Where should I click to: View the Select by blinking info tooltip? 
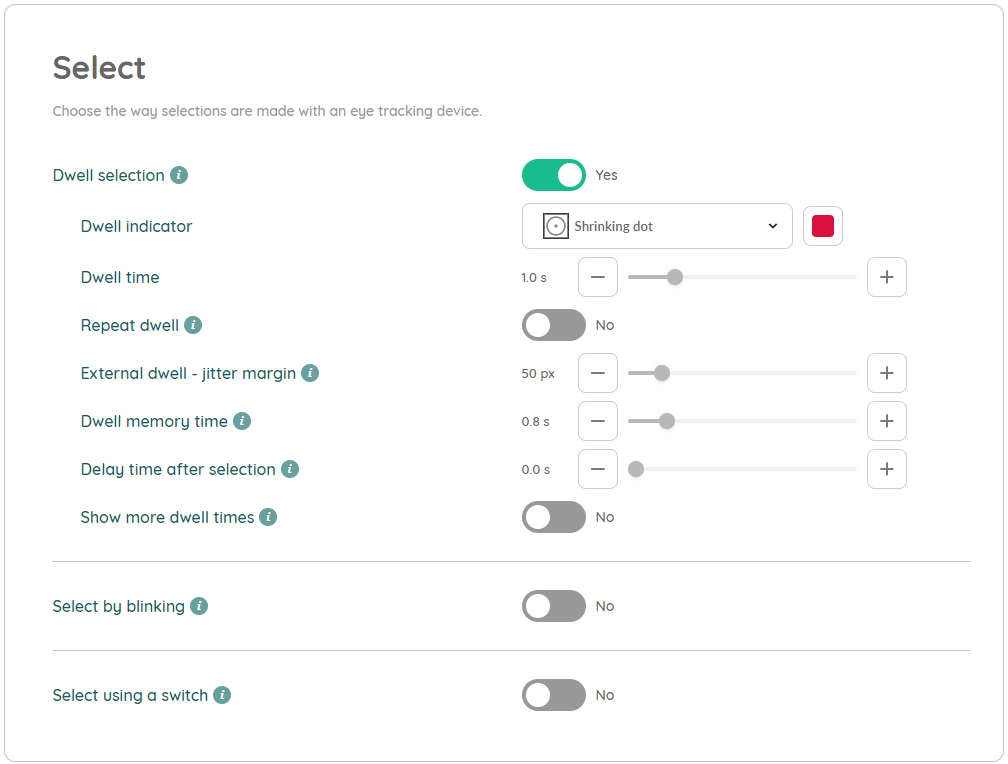coord(200,605)
